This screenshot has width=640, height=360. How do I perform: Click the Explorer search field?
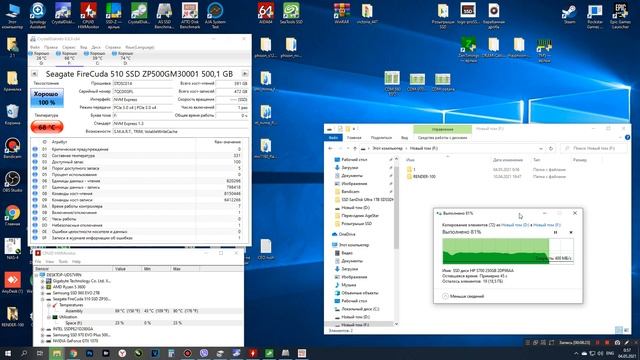[594, 149]
